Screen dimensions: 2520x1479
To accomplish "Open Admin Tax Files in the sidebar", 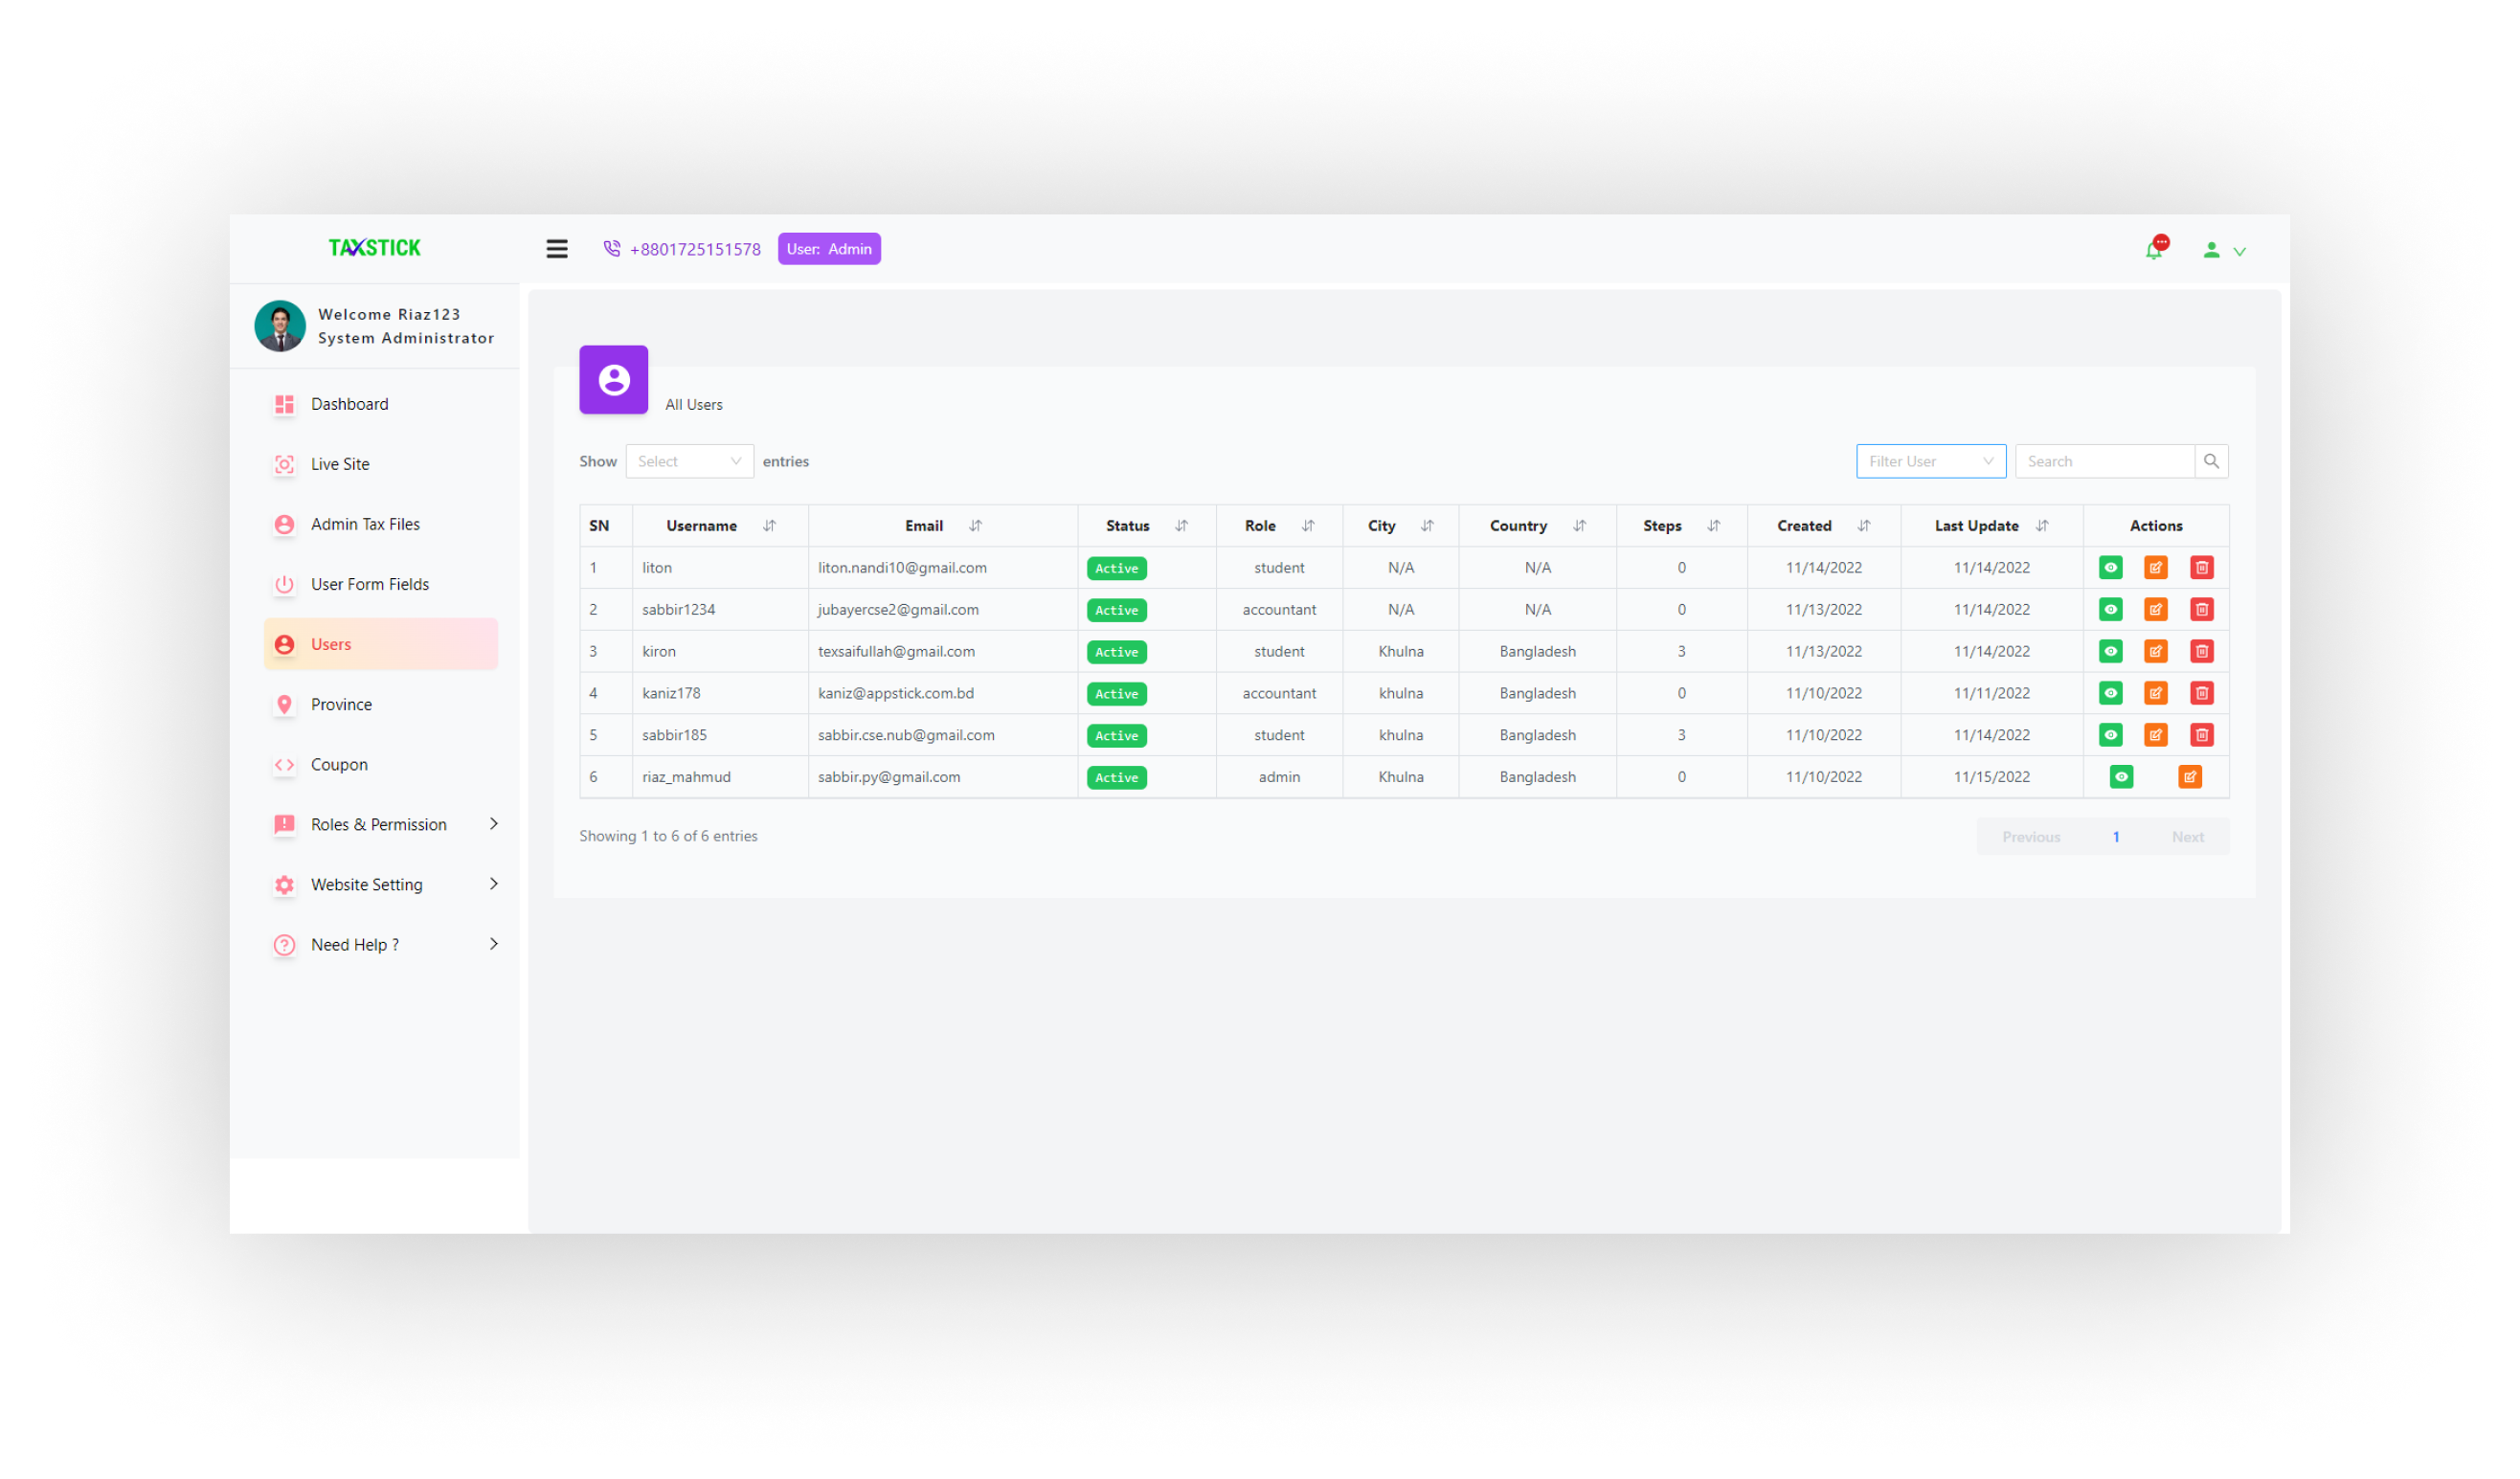I will click(x=365, y=524).
